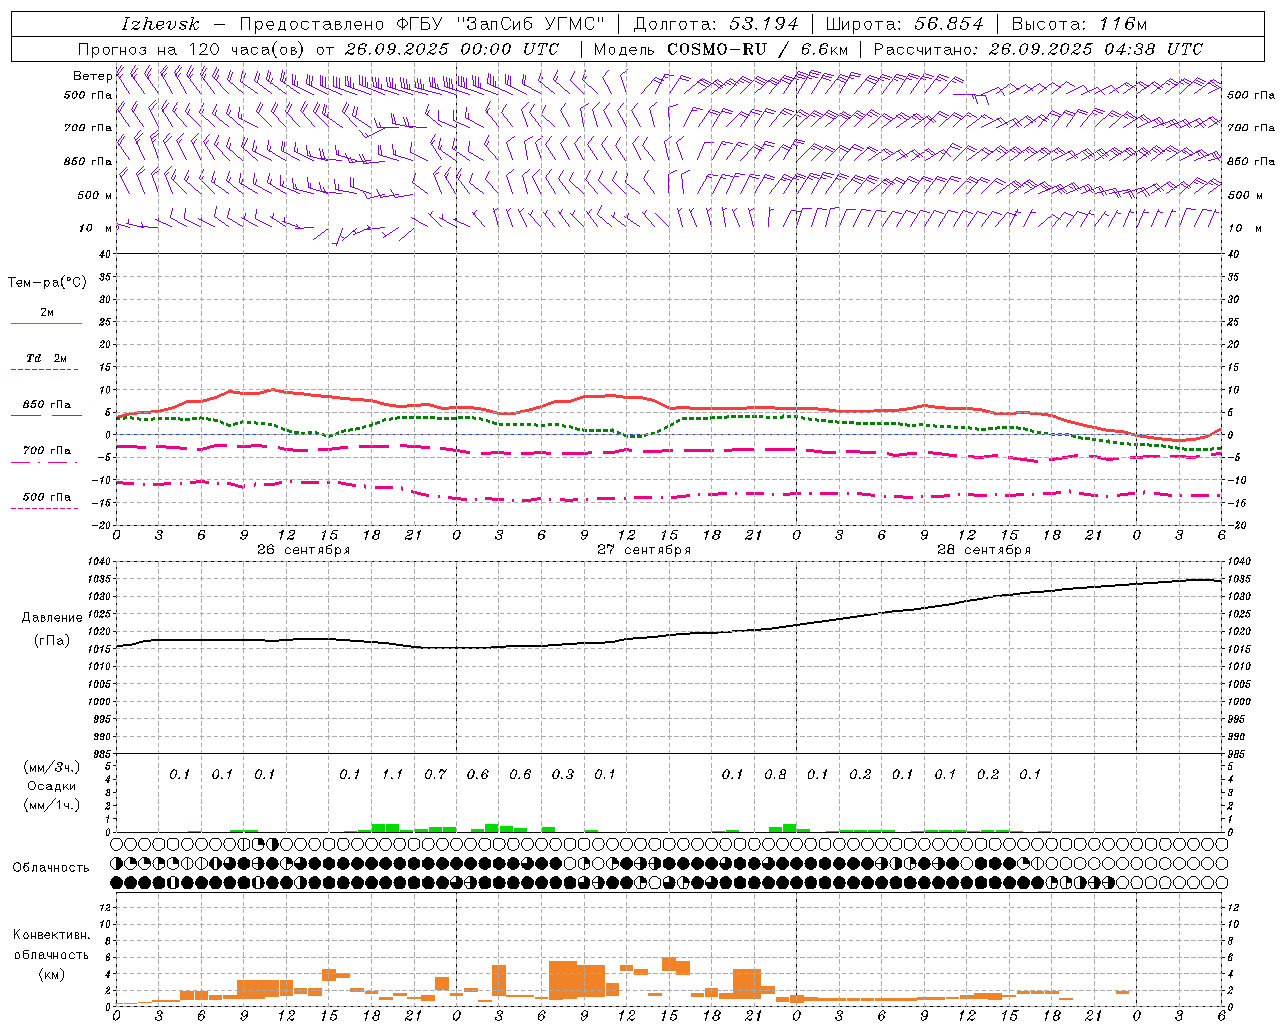Click the "(мм/1ч.)" precipitation unit label

coord(51,805)
